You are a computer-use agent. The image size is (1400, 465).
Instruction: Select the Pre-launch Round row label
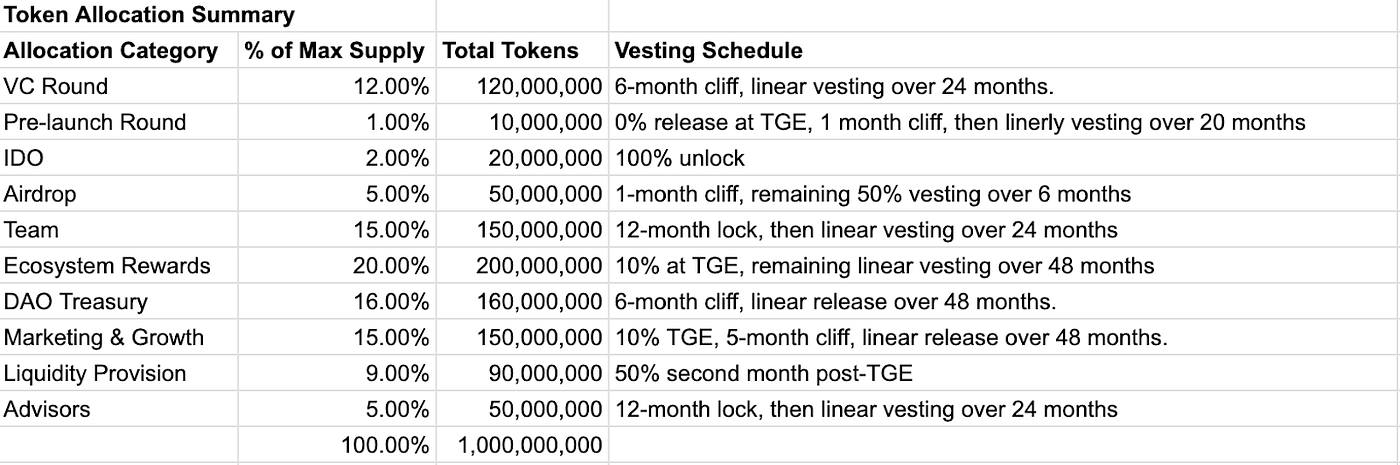[x=119, y=122]
